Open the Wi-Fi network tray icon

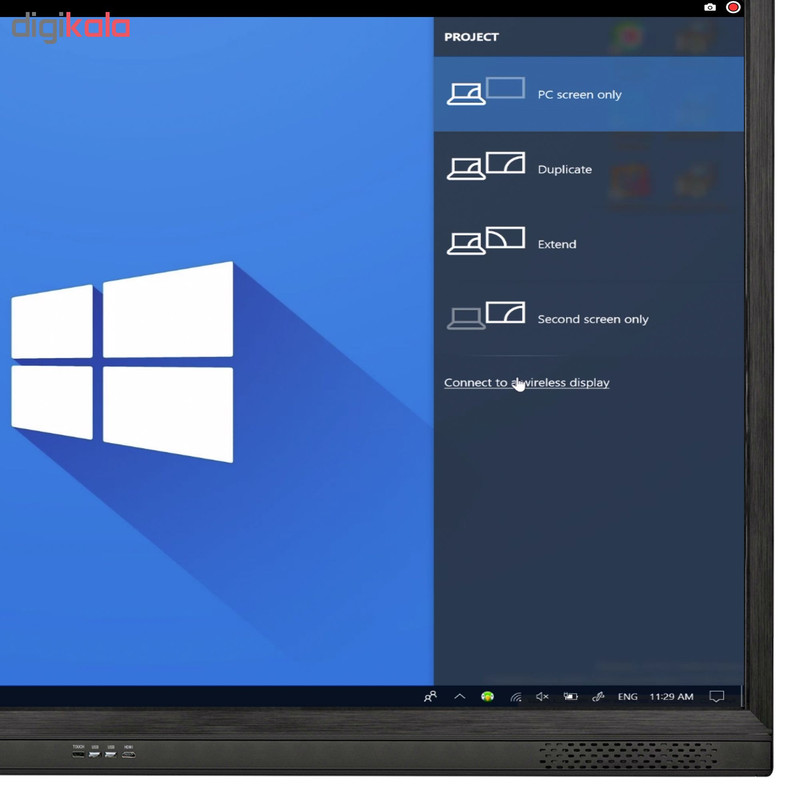coord(516,696)
